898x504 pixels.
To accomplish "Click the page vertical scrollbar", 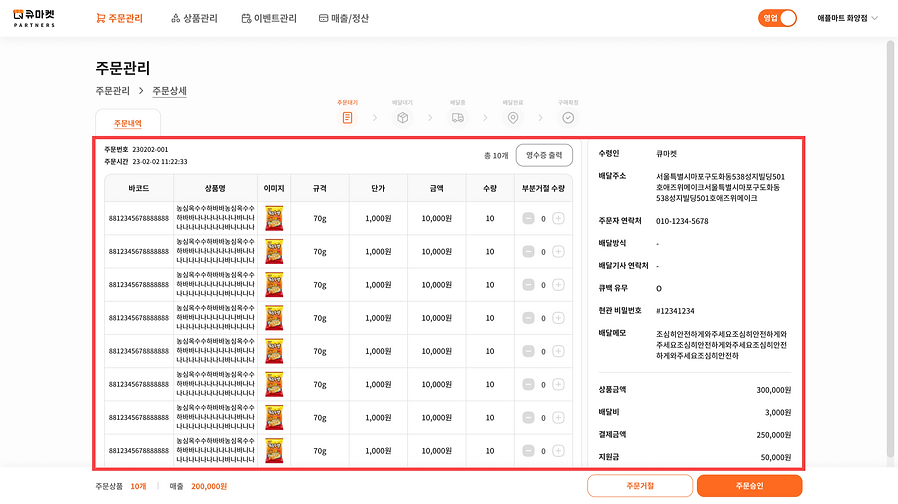I will pyautogui.click(x=891, y=249).
